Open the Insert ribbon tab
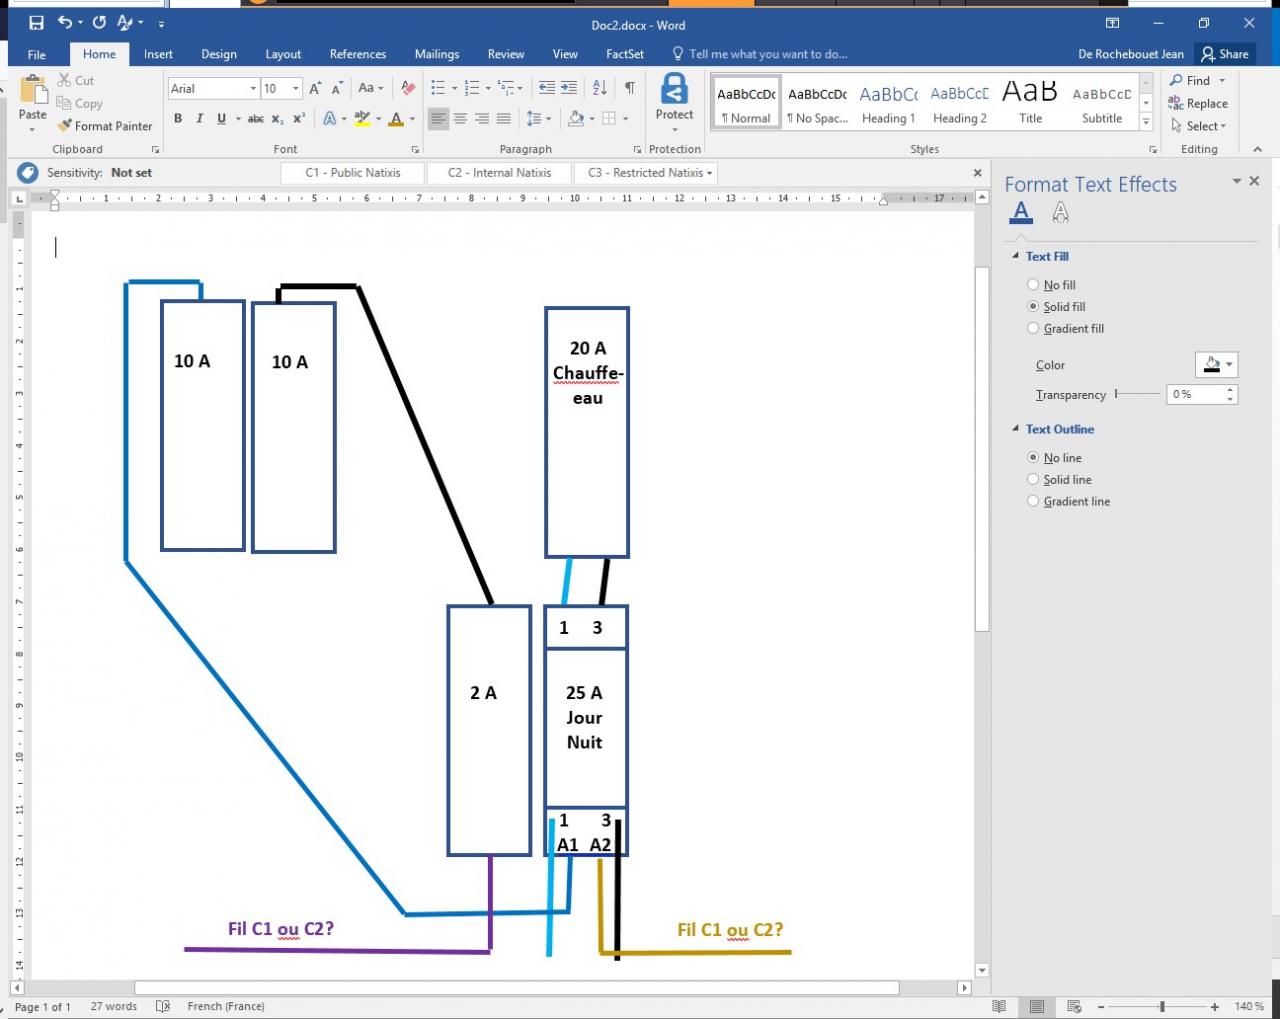1280x1019 pixels. (158, 54)
